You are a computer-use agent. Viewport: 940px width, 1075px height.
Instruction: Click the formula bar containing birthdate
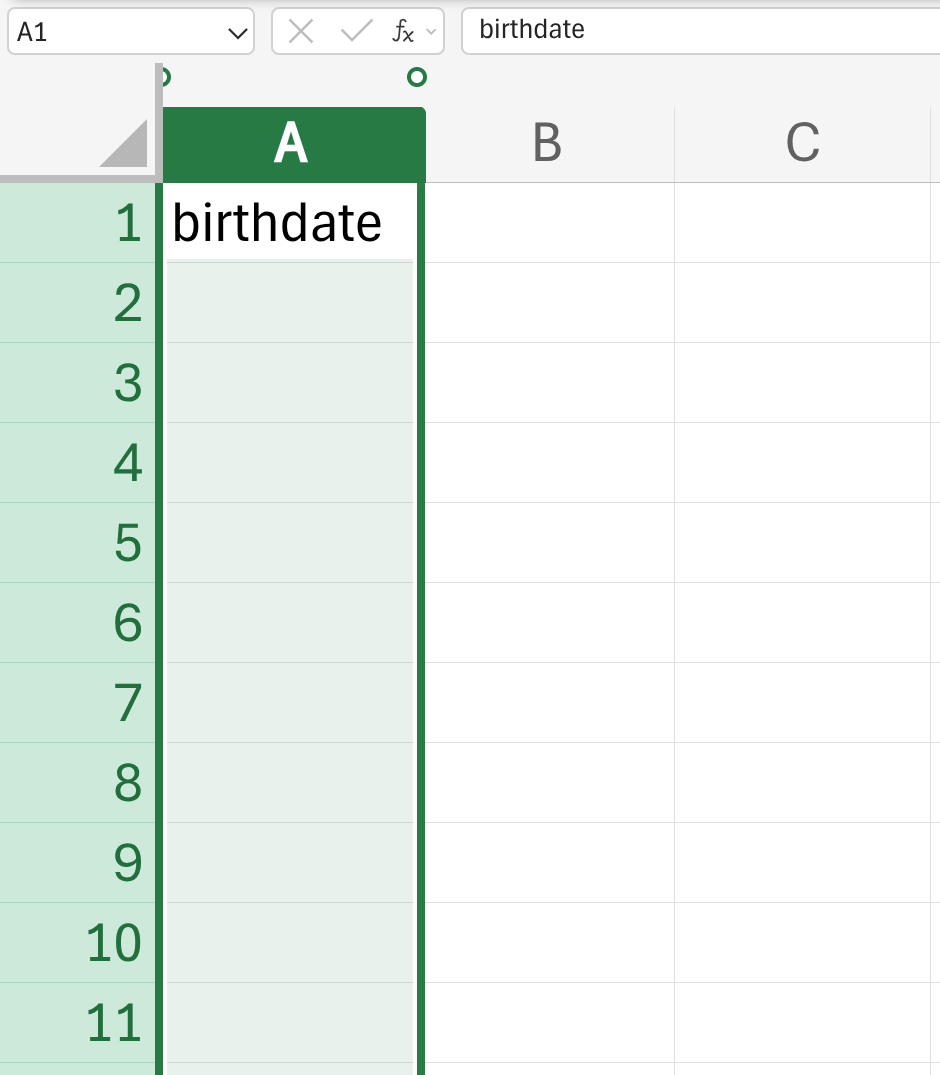pyautogui.click(x=701, y=30)
